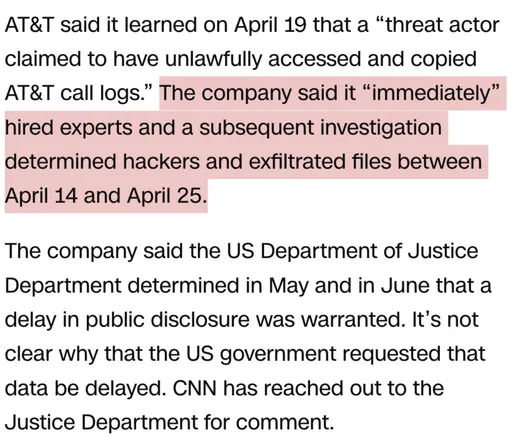
Task: Click the word 'May' in second paragraph
Action: 288,287
